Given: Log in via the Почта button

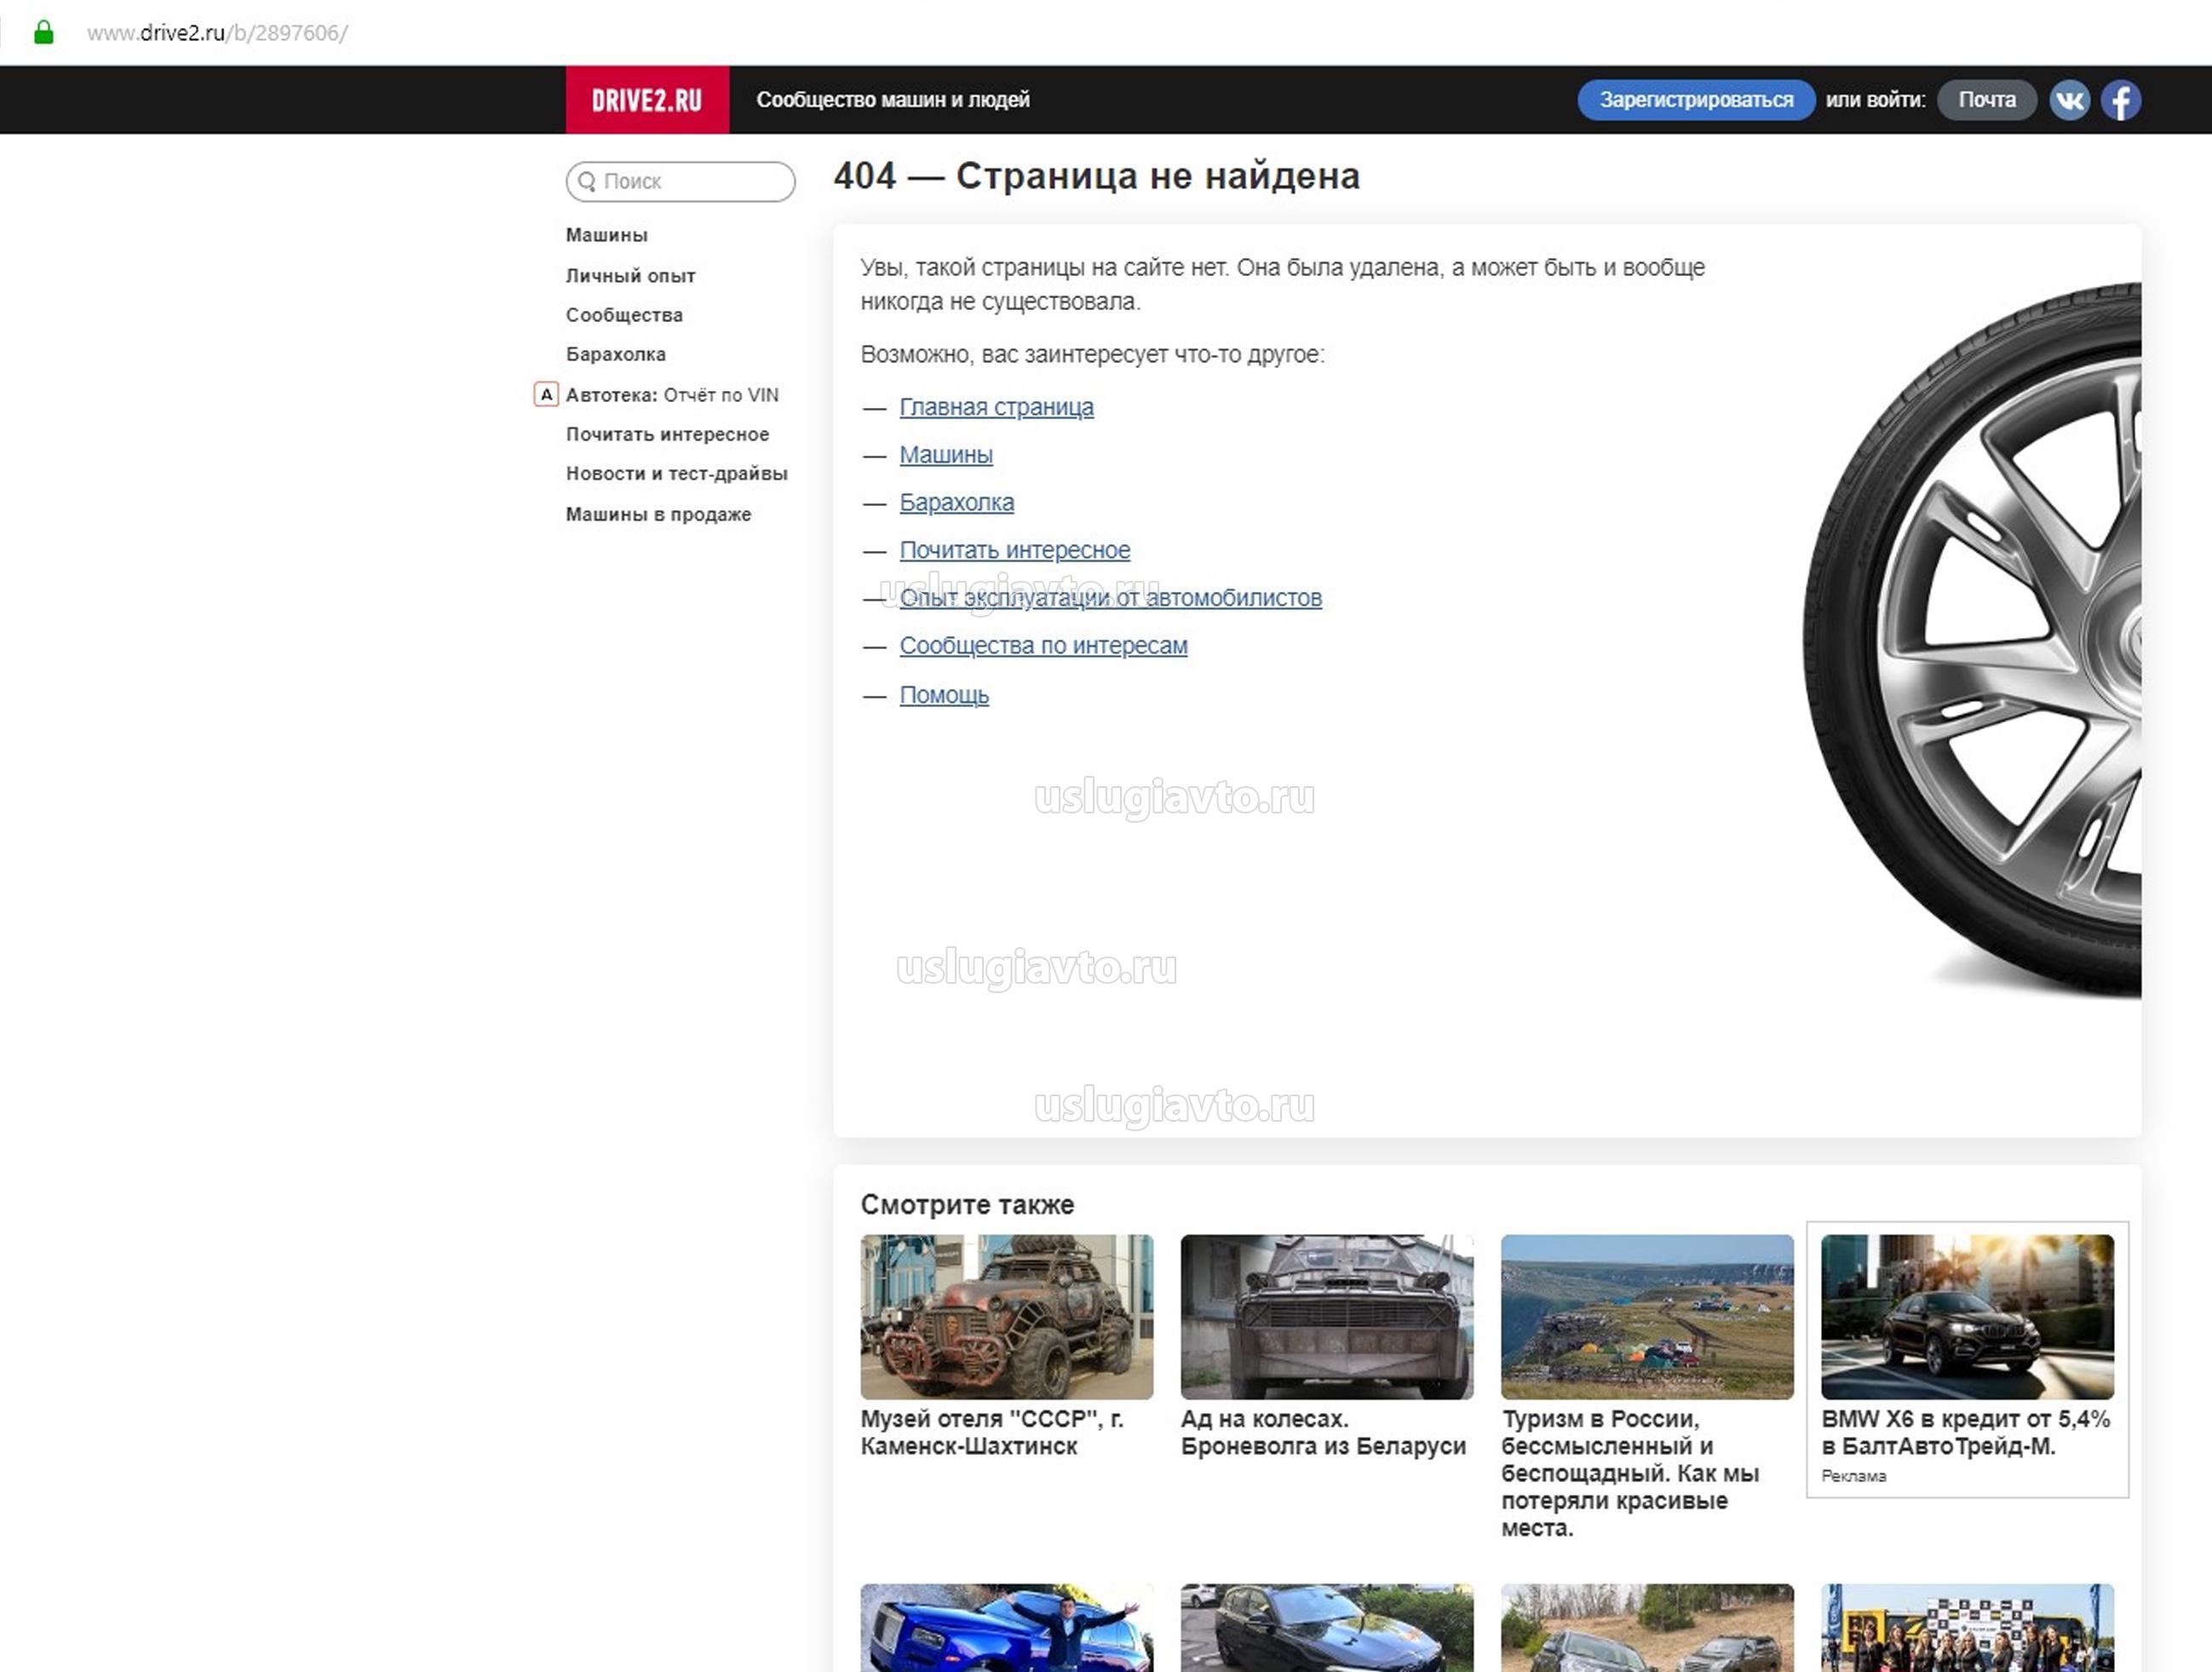Looking at the screenshot, I should (x=1986, y=100).
